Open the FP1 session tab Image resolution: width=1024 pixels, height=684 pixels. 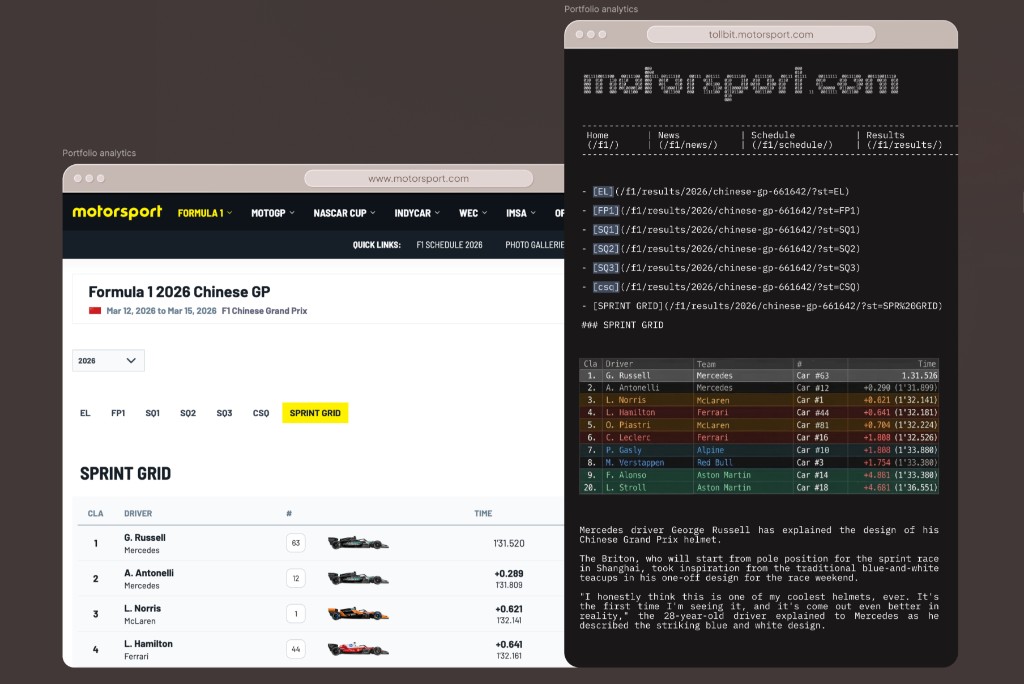pos(117,412)
